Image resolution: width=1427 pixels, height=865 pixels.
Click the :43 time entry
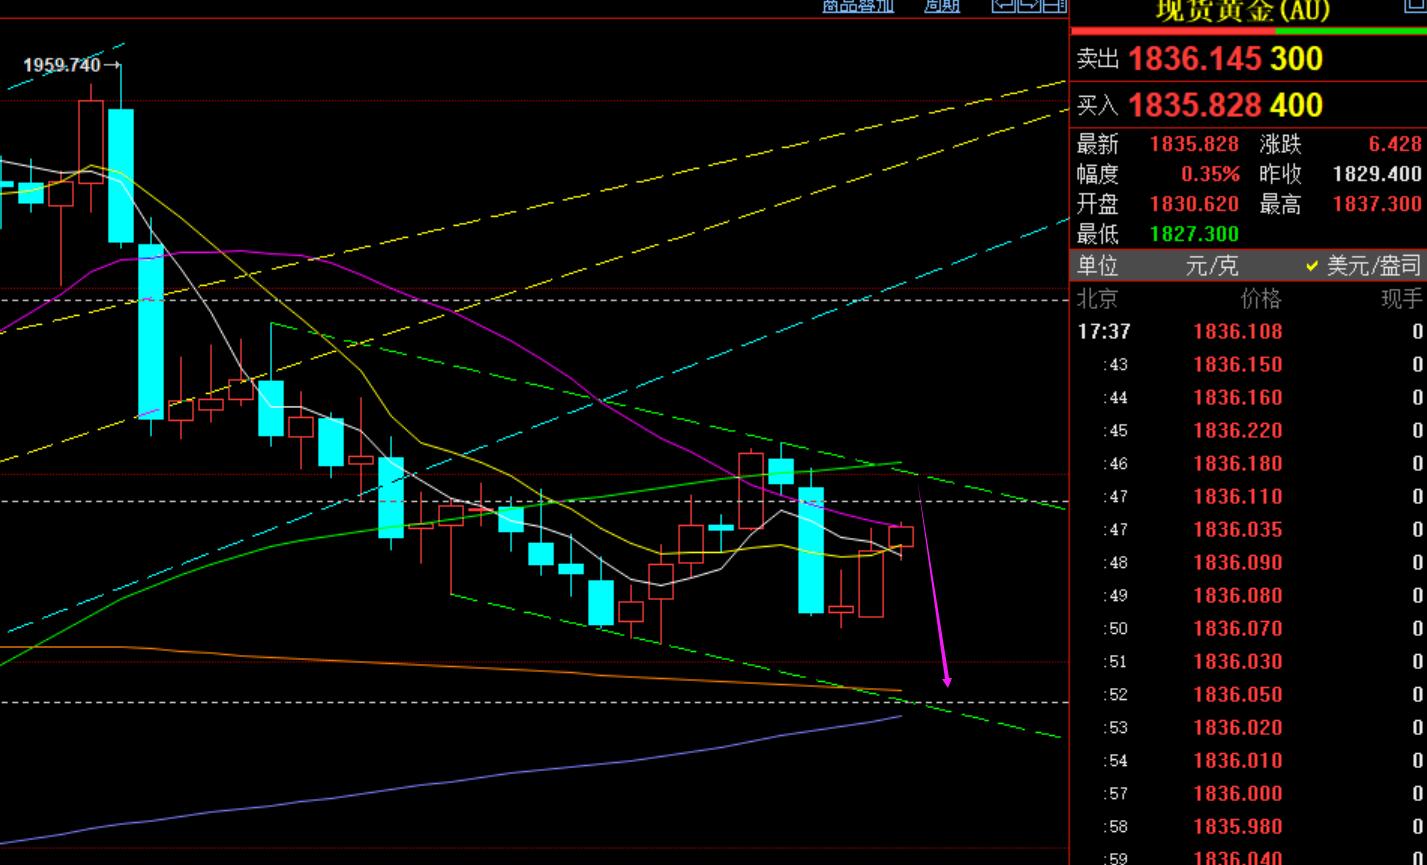click(x=1115, y=365)
